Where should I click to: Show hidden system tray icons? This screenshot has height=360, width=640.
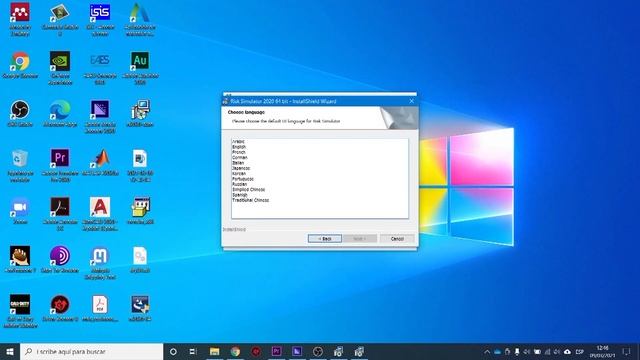click(487, 352)
